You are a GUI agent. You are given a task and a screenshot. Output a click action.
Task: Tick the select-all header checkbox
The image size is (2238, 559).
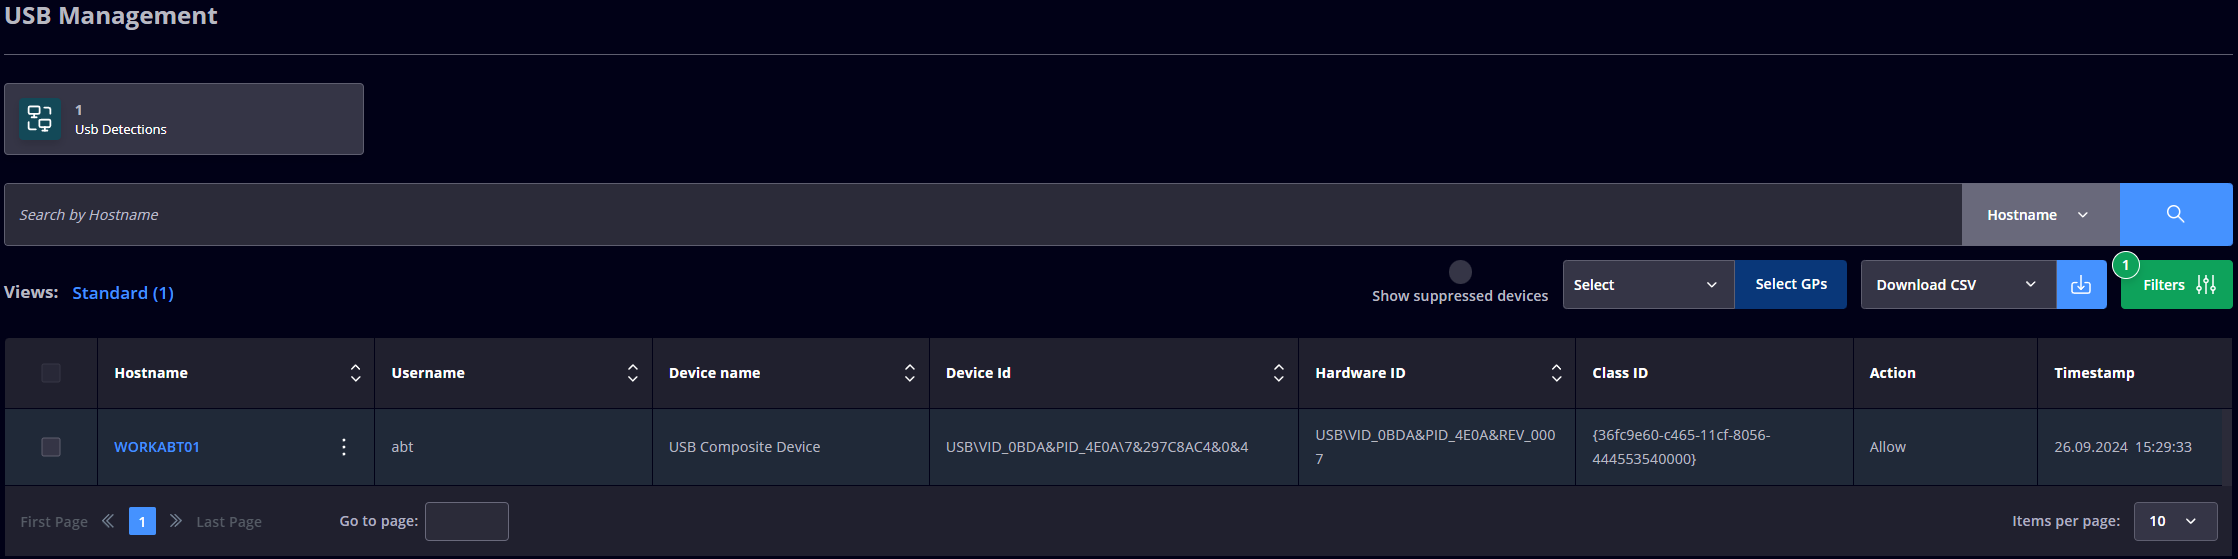(x=51, y=373)
